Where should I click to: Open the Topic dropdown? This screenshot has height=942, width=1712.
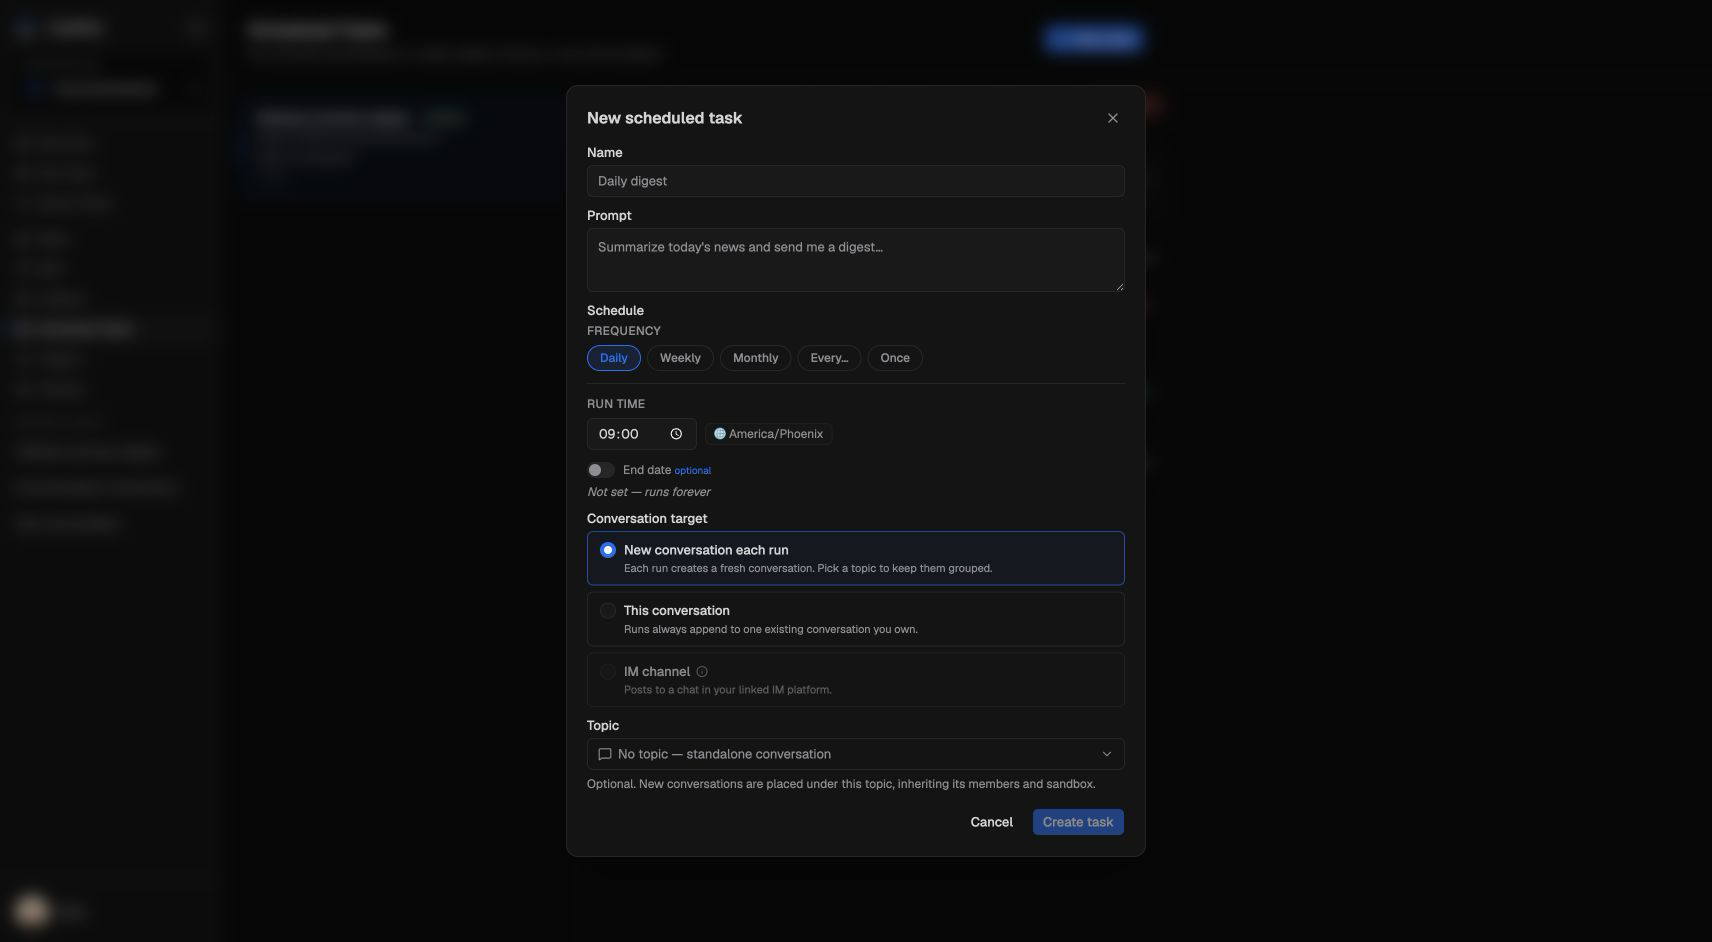[855, 754]
